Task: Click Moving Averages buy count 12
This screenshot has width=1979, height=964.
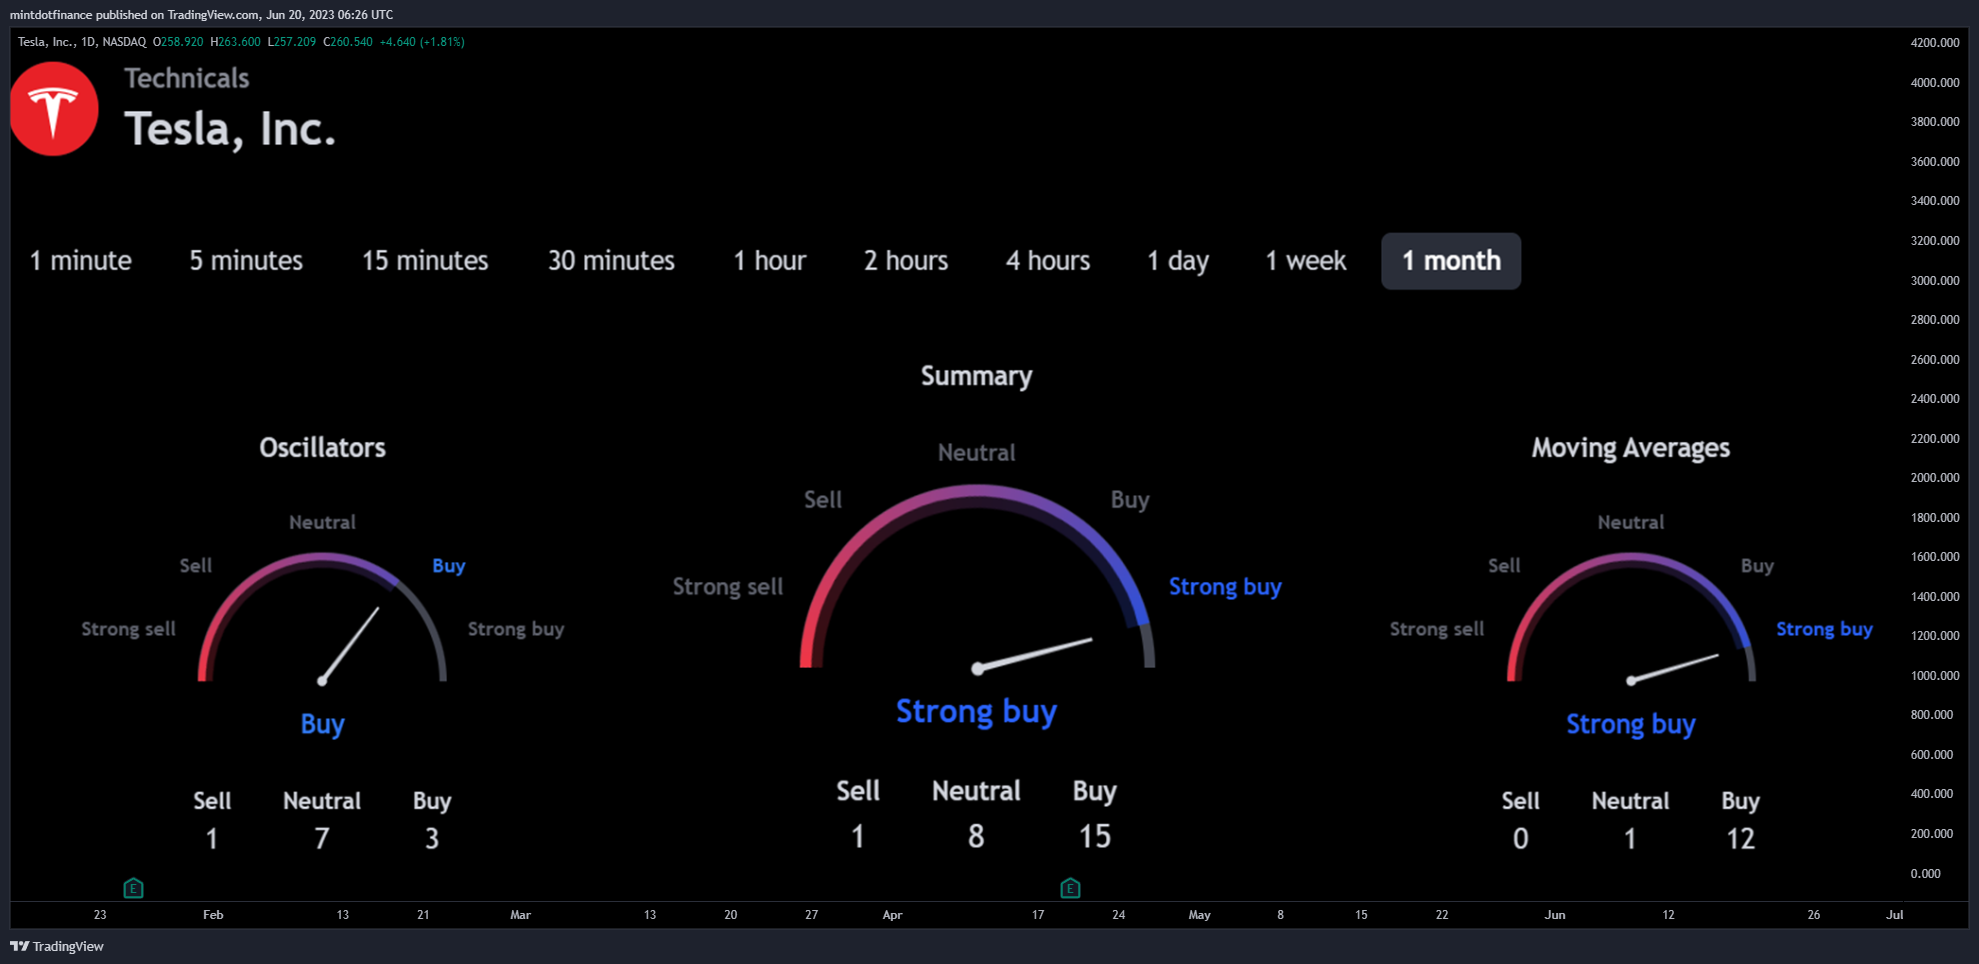Action: click(x=1741, y=838)
